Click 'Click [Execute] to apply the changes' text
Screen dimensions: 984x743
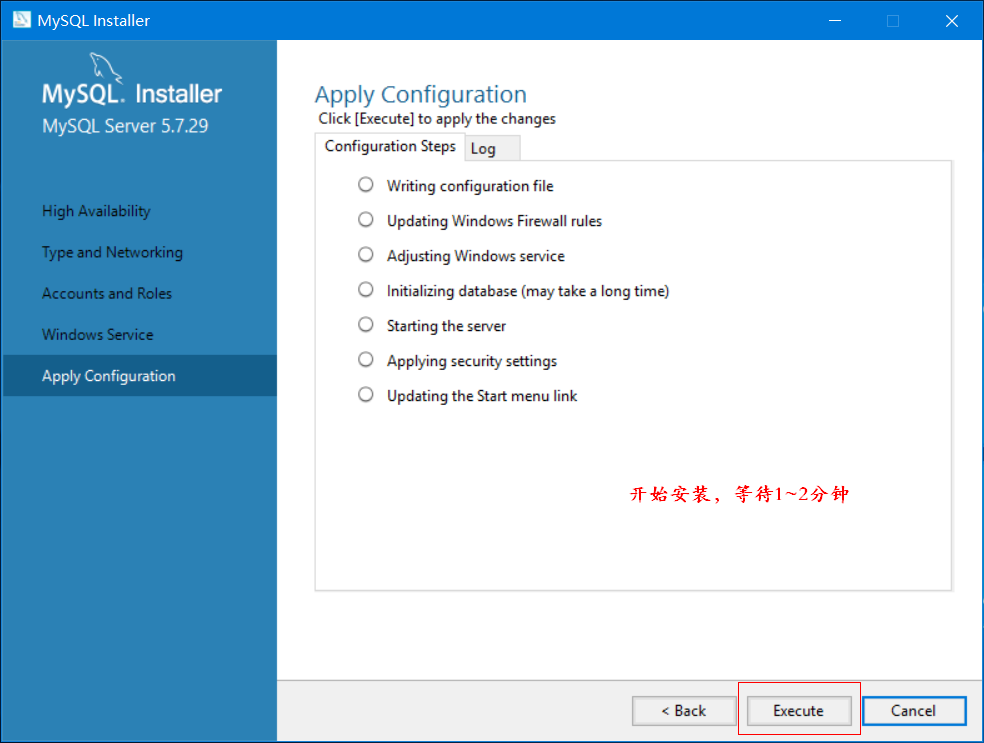437,119
